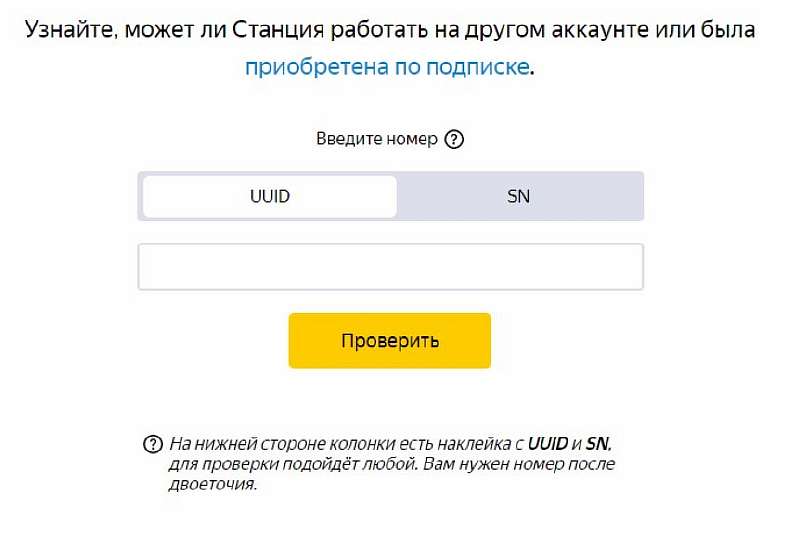Viewport: 800px width, 540px height.
Task: Click the word "аккаунте" in the heading
Action: pos(582,31)
